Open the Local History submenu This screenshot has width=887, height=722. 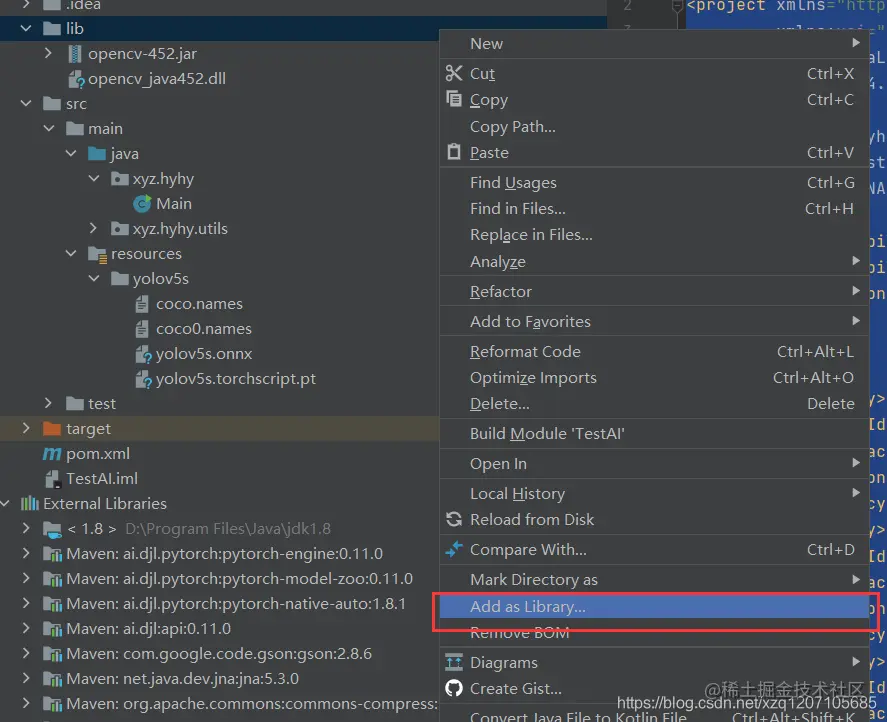(654, 493)
